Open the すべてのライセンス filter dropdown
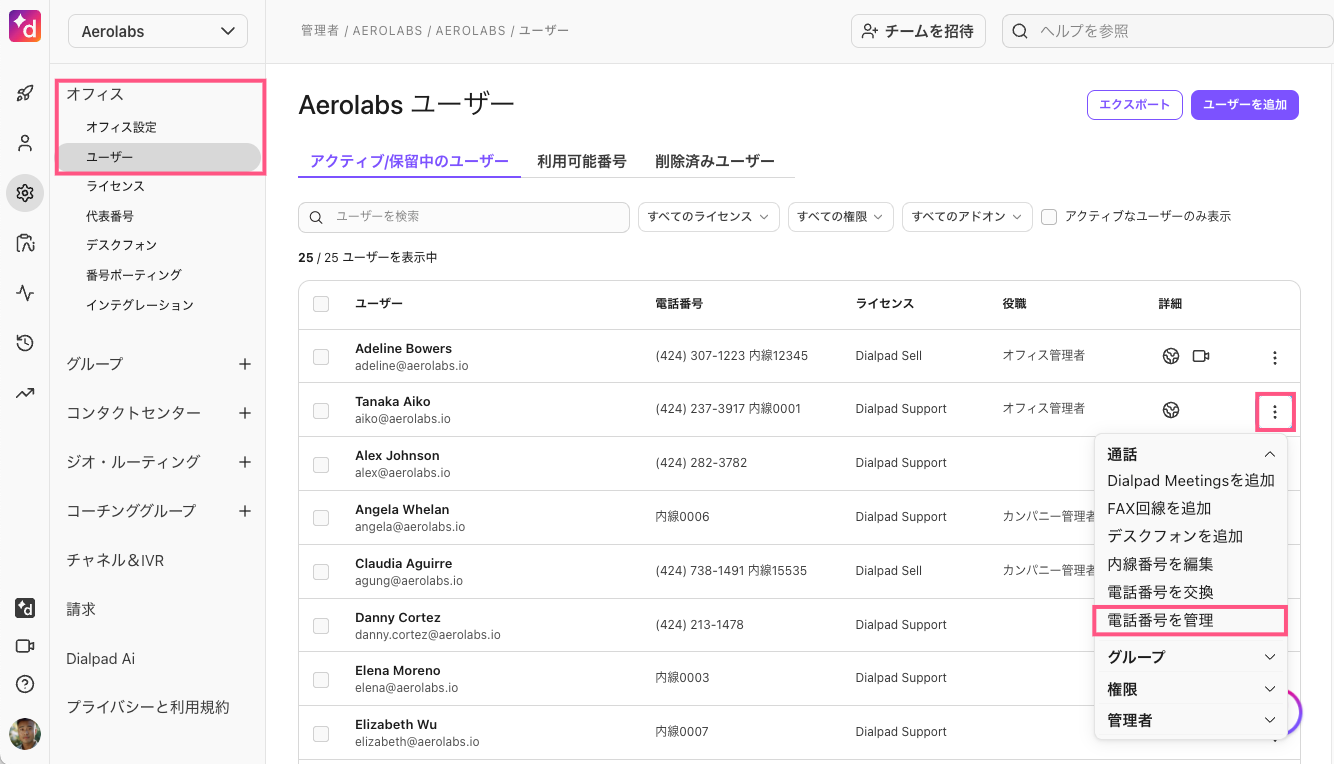 tap(709, 217)
